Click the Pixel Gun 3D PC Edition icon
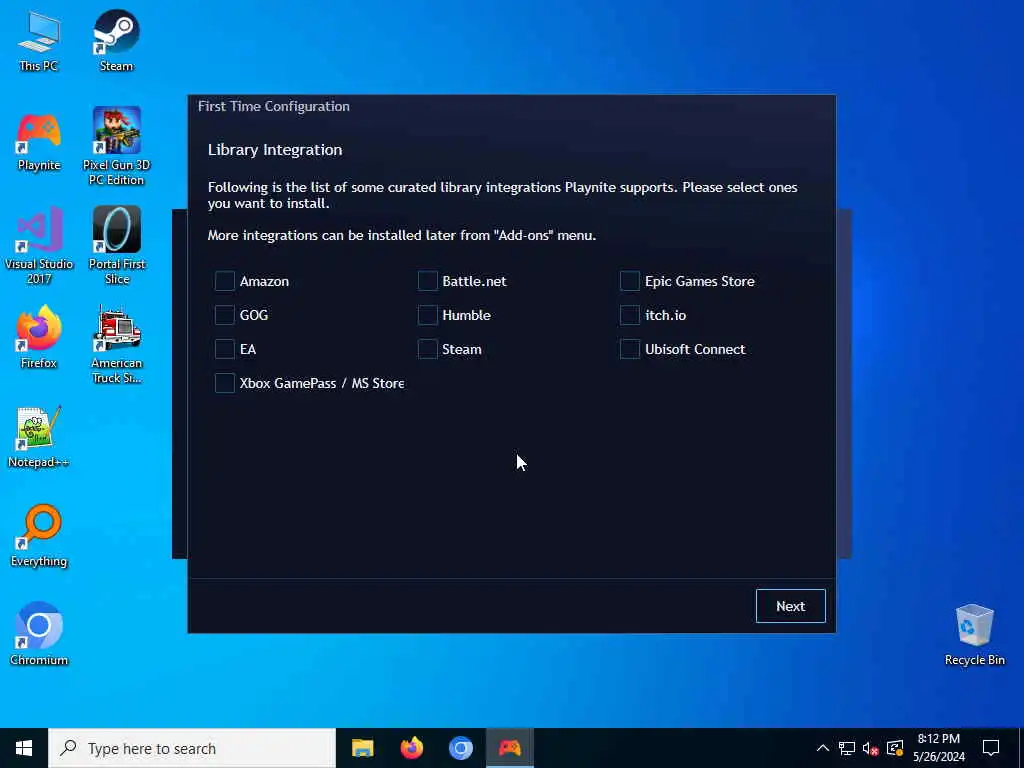 coord(116,146)
